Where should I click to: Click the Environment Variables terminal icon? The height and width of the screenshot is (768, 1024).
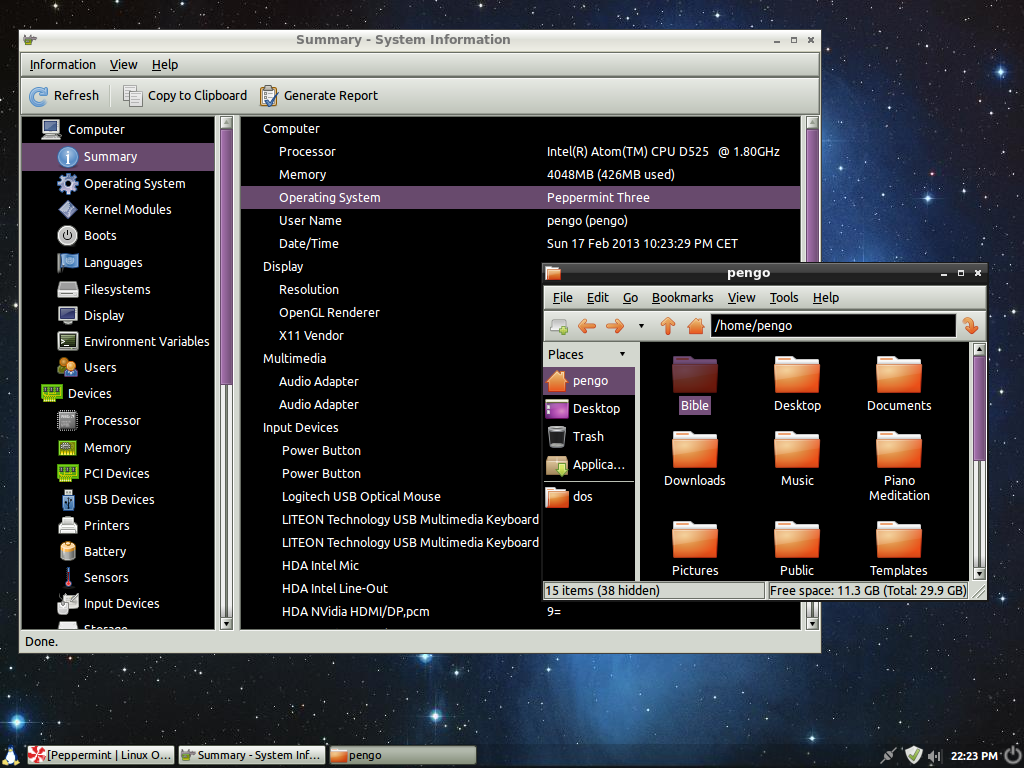tap(68, 342)
